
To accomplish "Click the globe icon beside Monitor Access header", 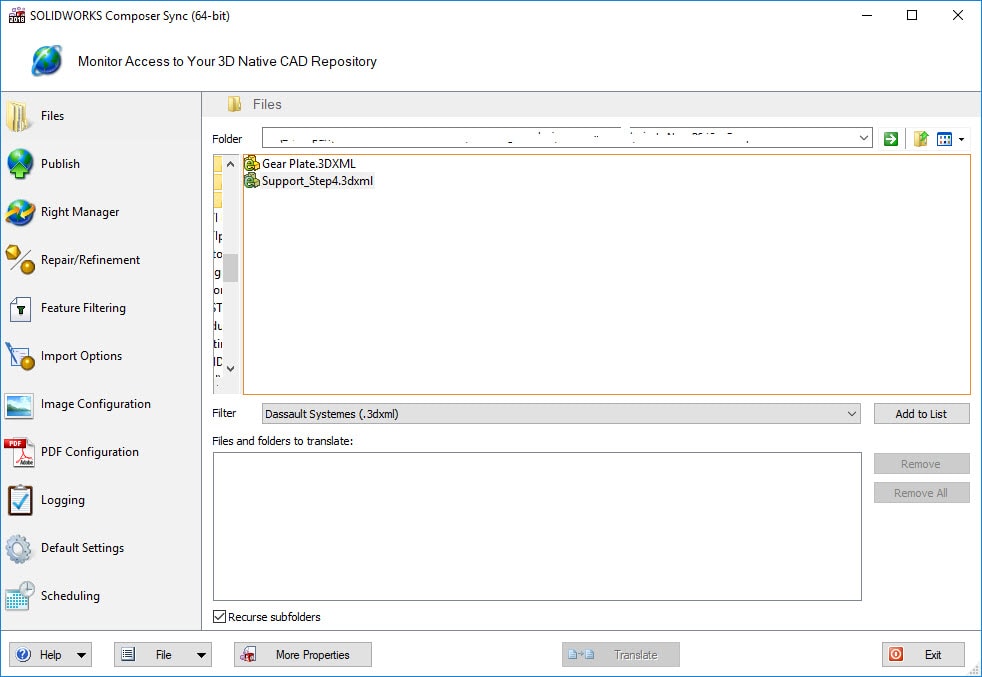I will (x=47, y=61).
